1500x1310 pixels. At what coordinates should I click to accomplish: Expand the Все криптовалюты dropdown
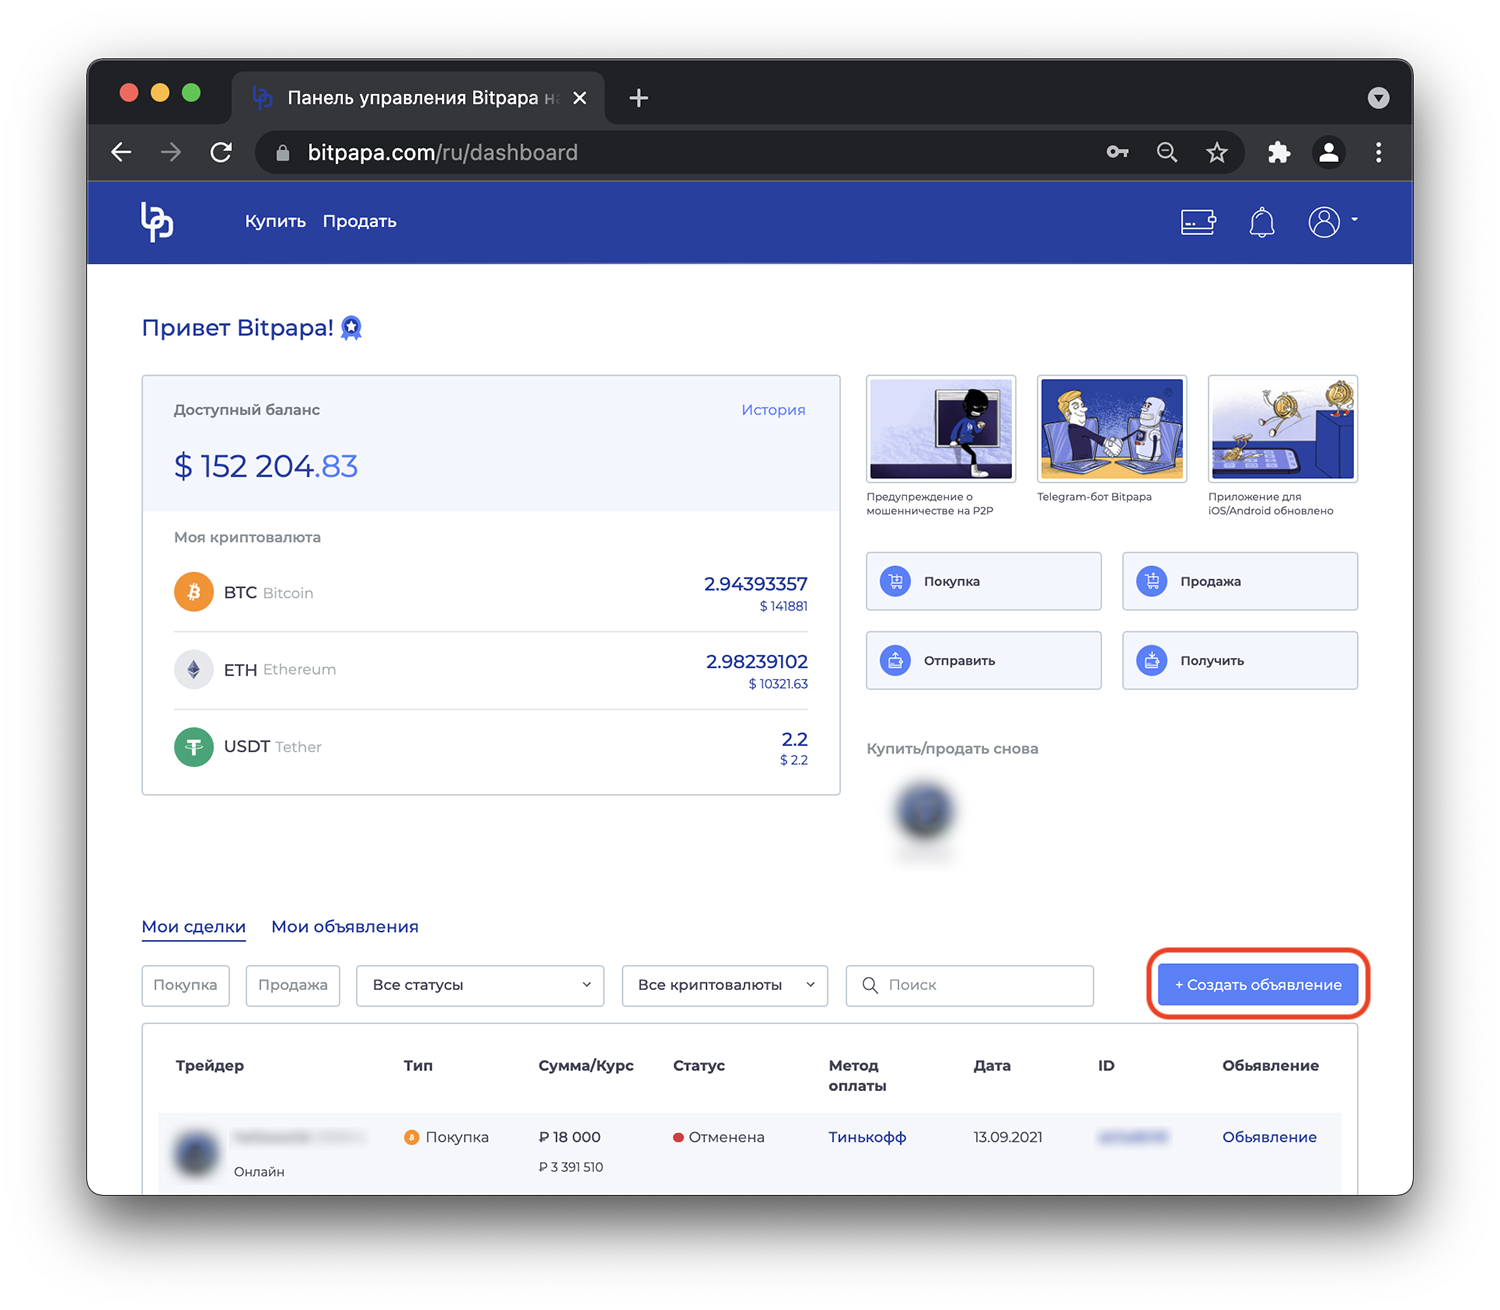pyautogui.click(x=725, y=985)
